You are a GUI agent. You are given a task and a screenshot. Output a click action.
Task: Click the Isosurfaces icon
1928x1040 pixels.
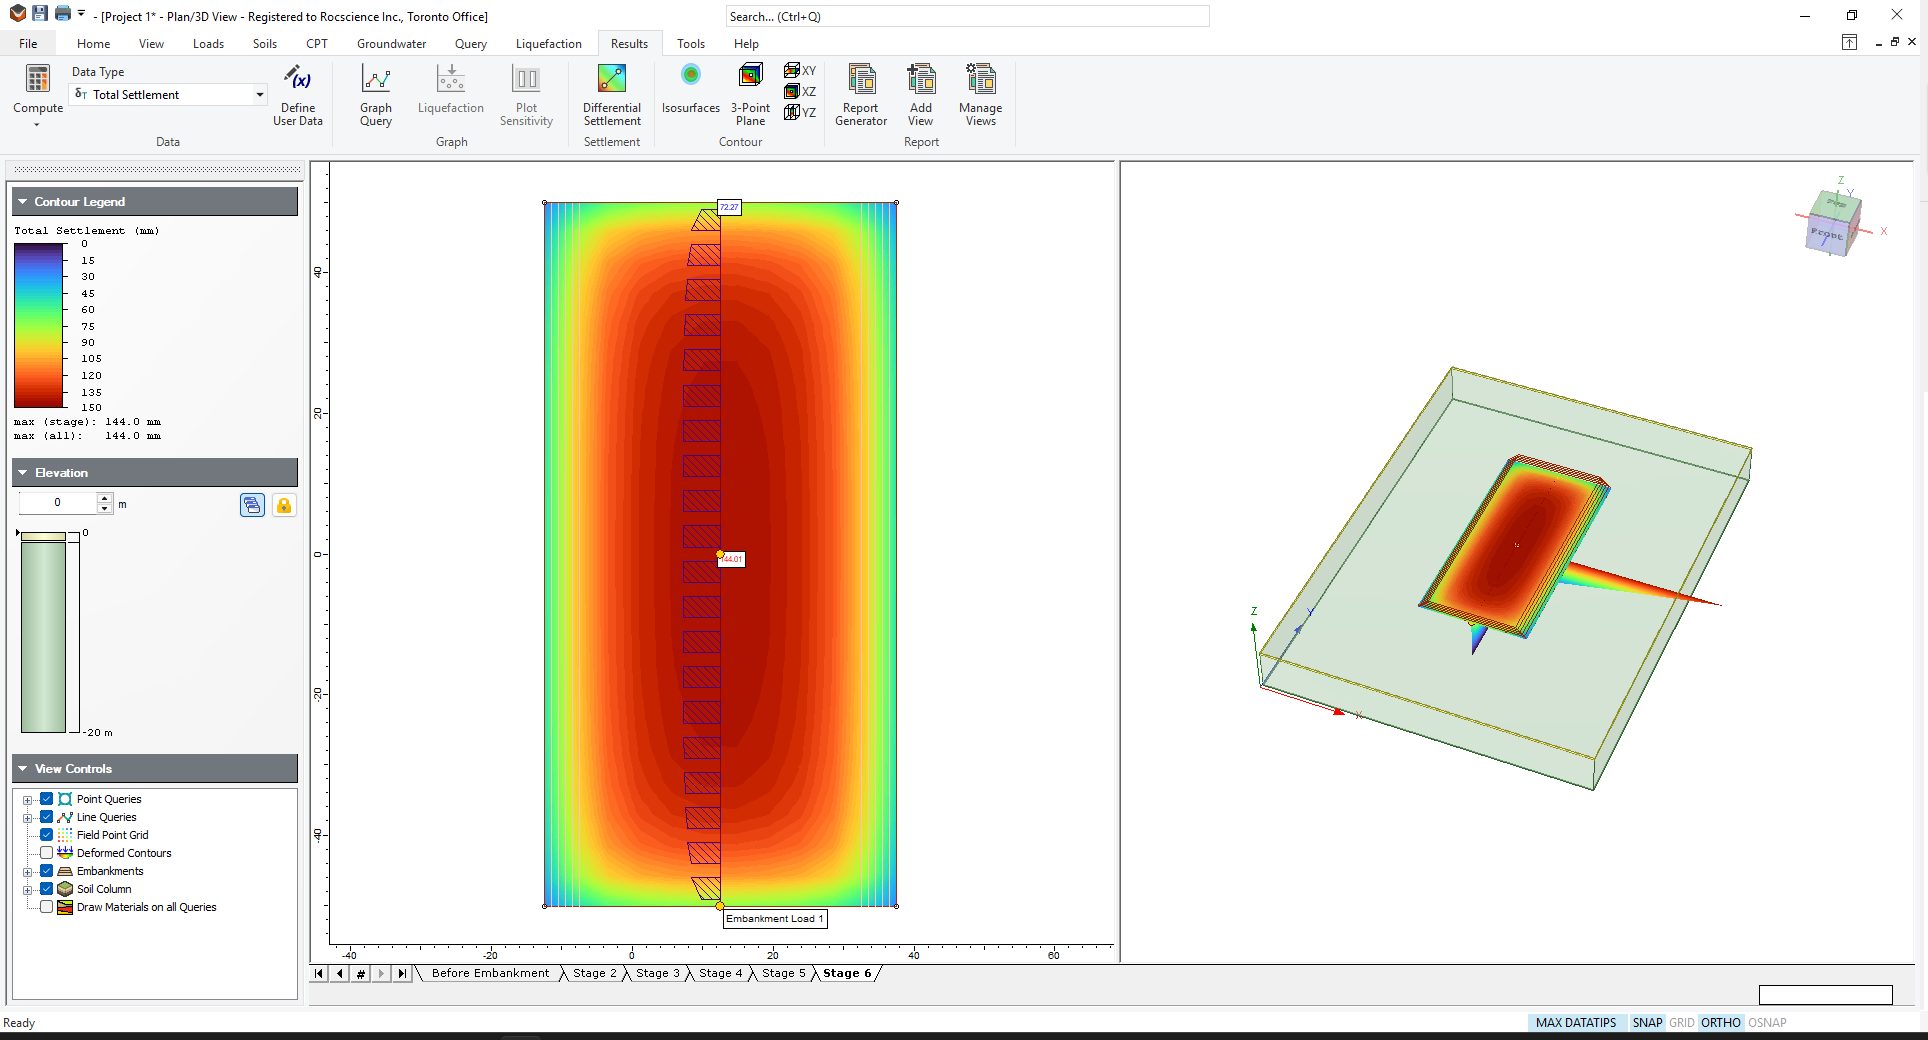click(691, 75)
